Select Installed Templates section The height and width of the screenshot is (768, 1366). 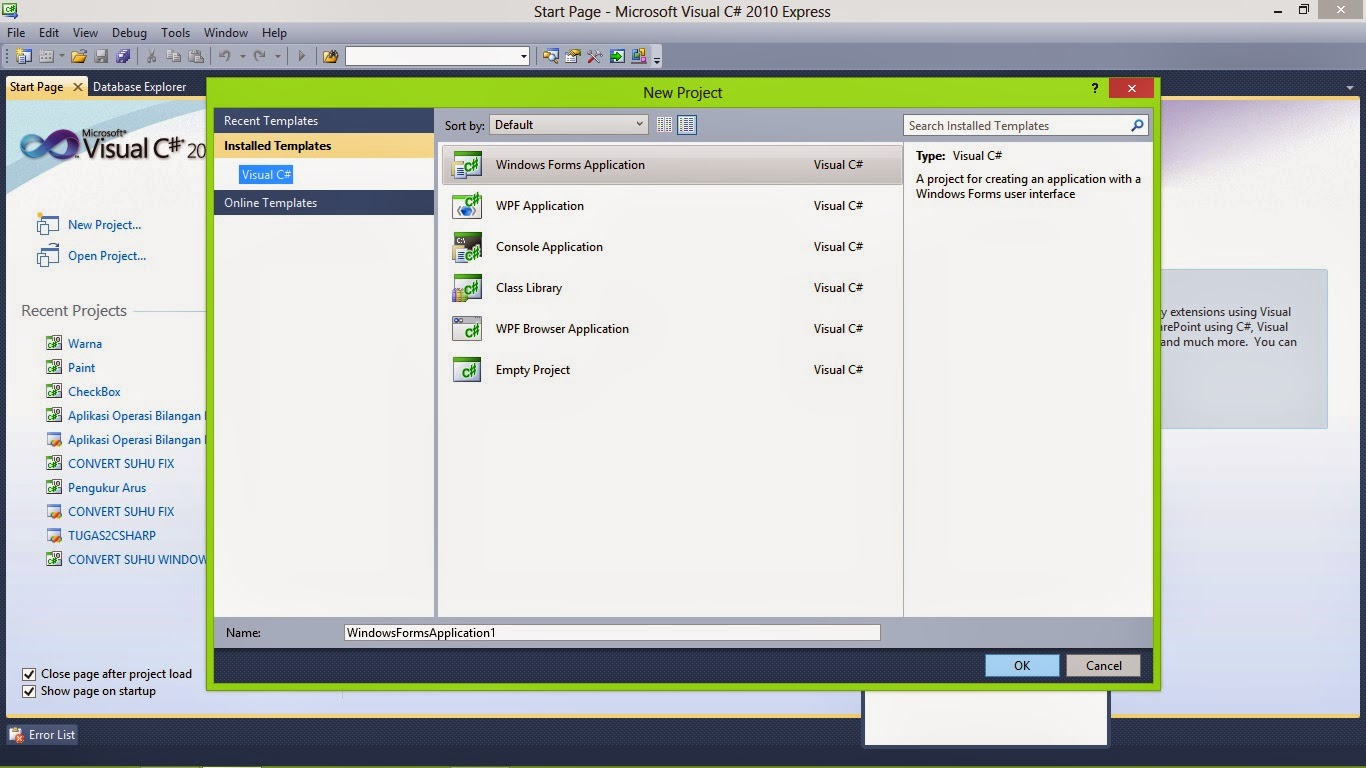[x=324, y=145]
